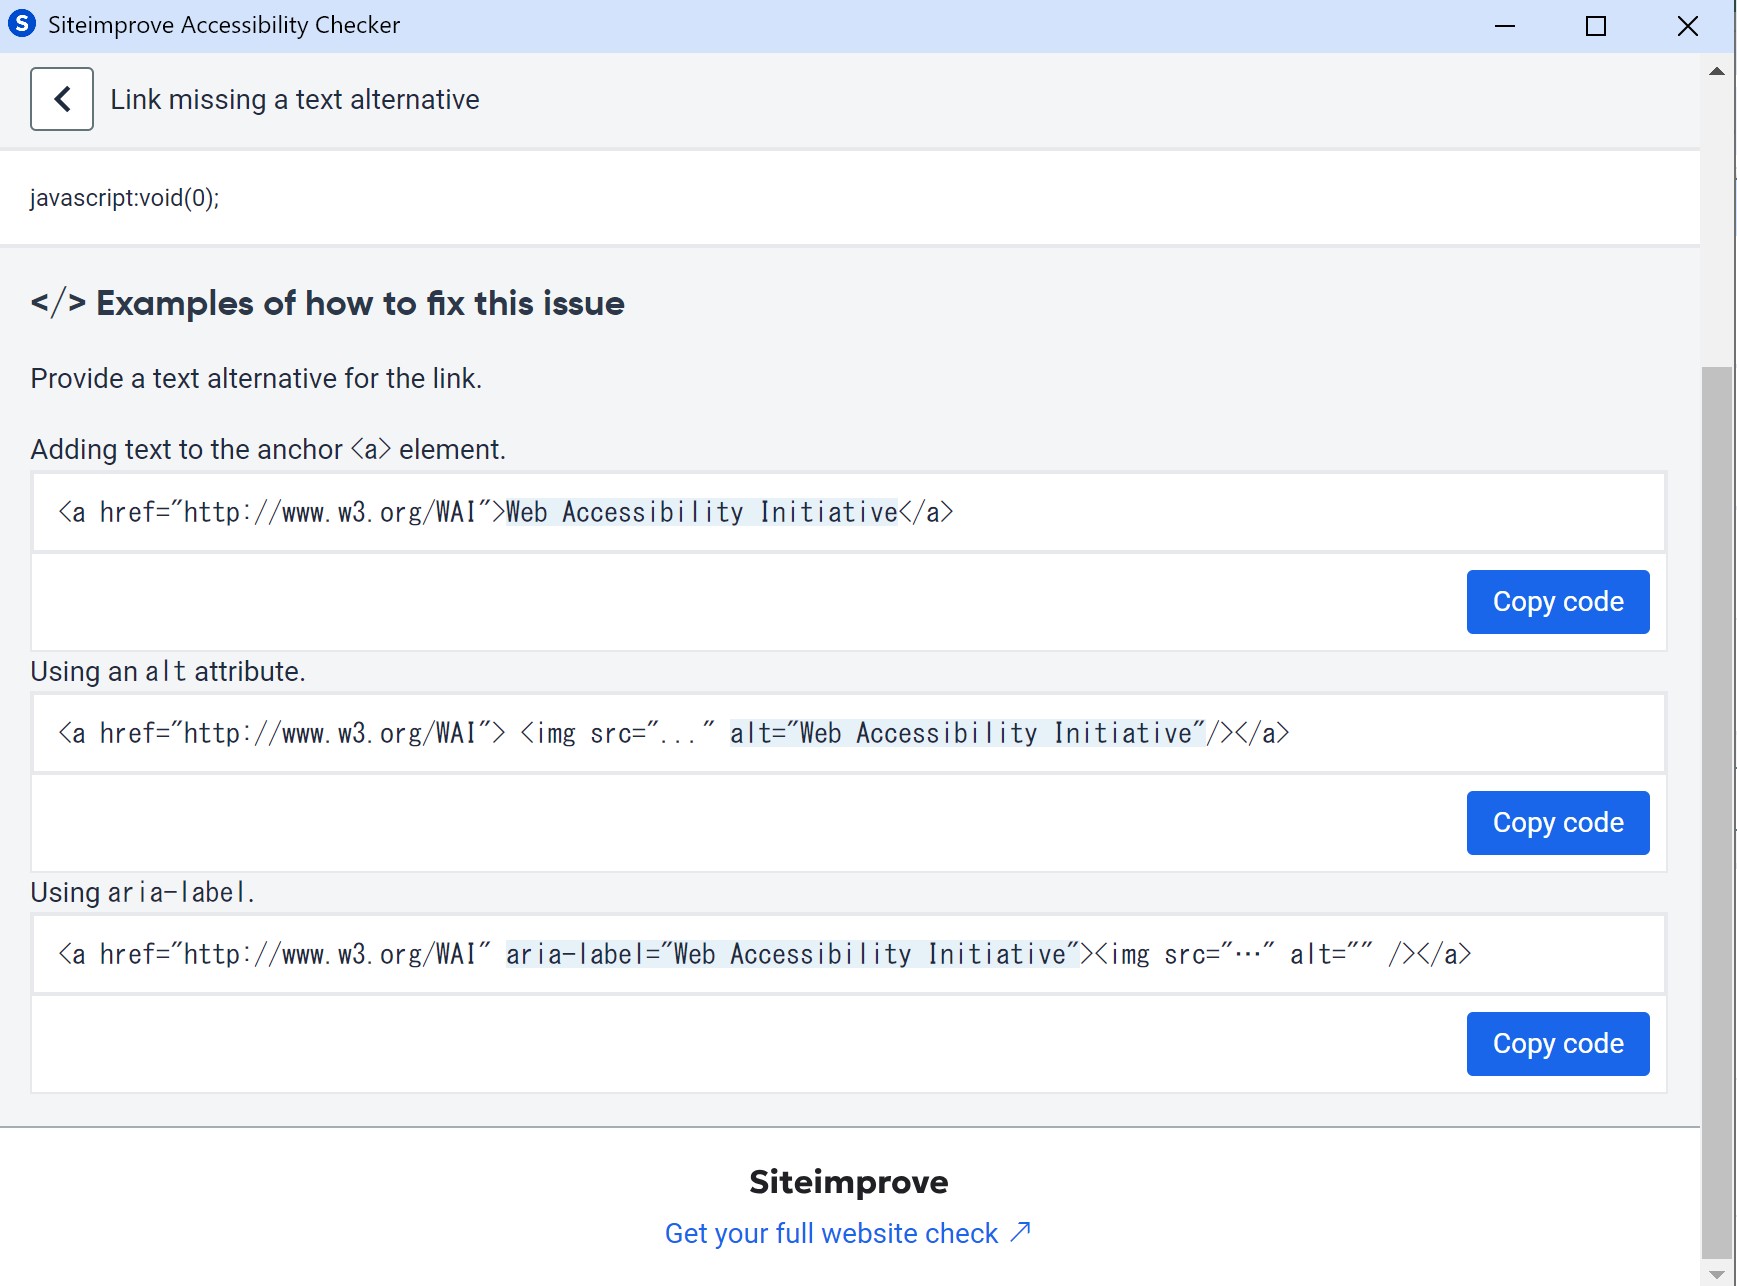
Task: Click the external arrow icon after website check link
Action: click(1020, 1232)
